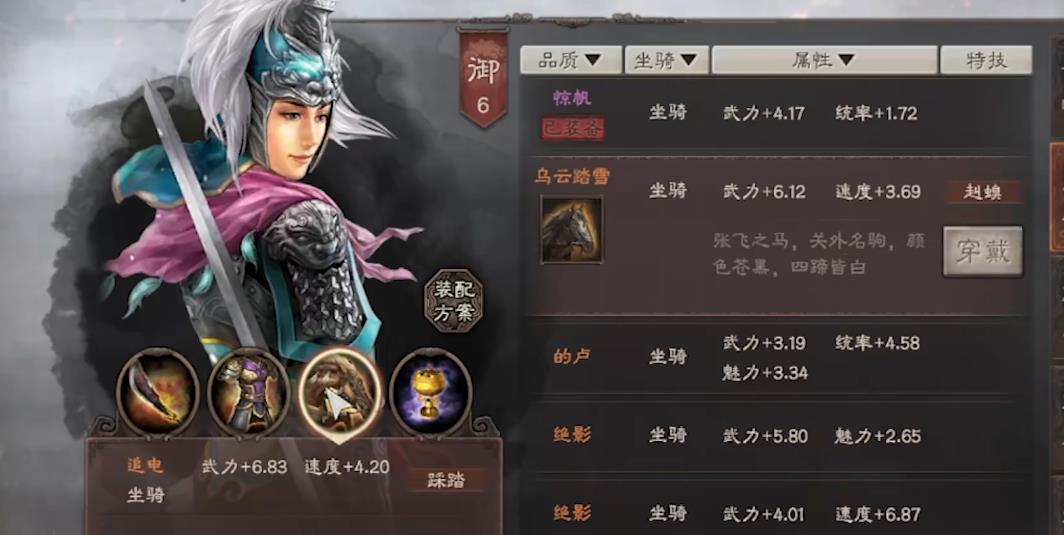The width and height of the screenshot is (1064, 535).
Task: Select the 的卢 mount row
Action: pyautogui.click(x=776, y=357)
